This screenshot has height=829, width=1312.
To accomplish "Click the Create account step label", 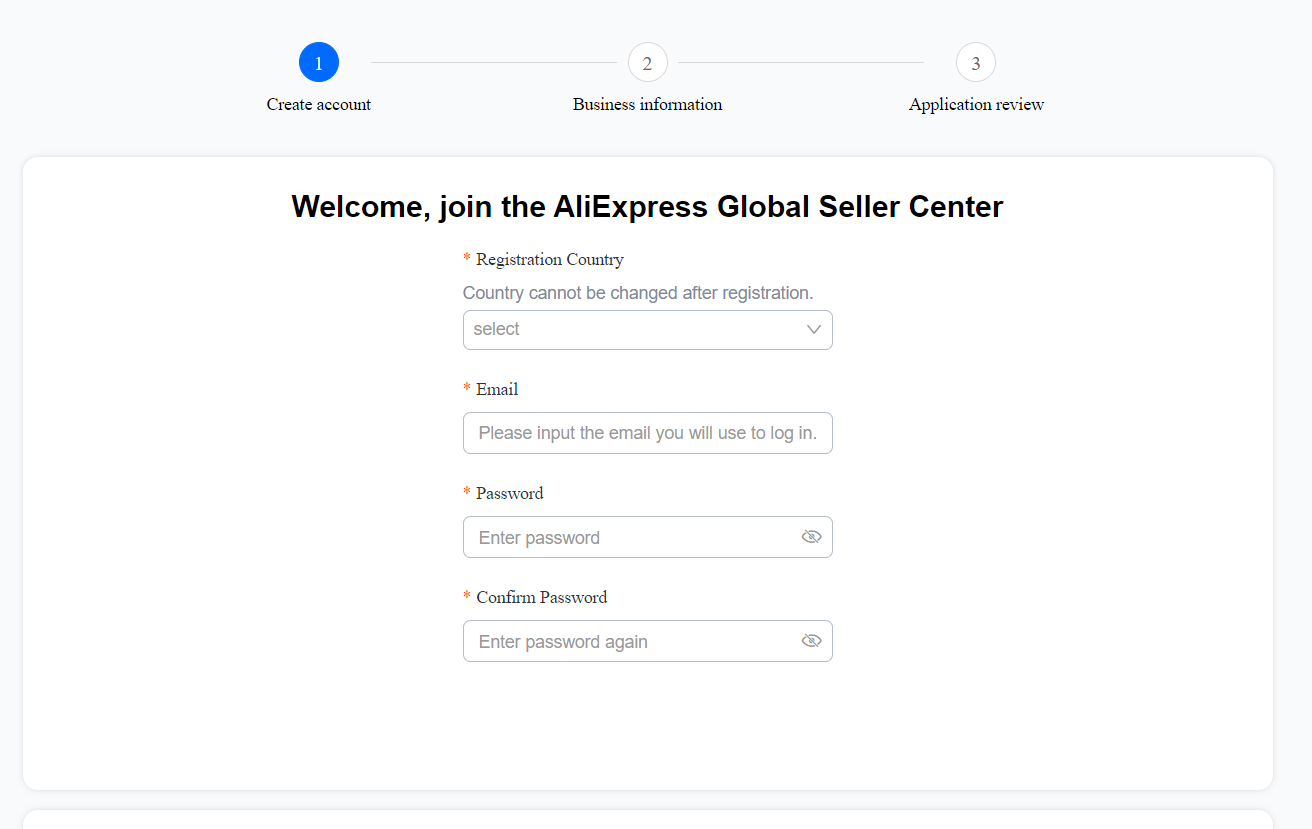I will point(319,104).
